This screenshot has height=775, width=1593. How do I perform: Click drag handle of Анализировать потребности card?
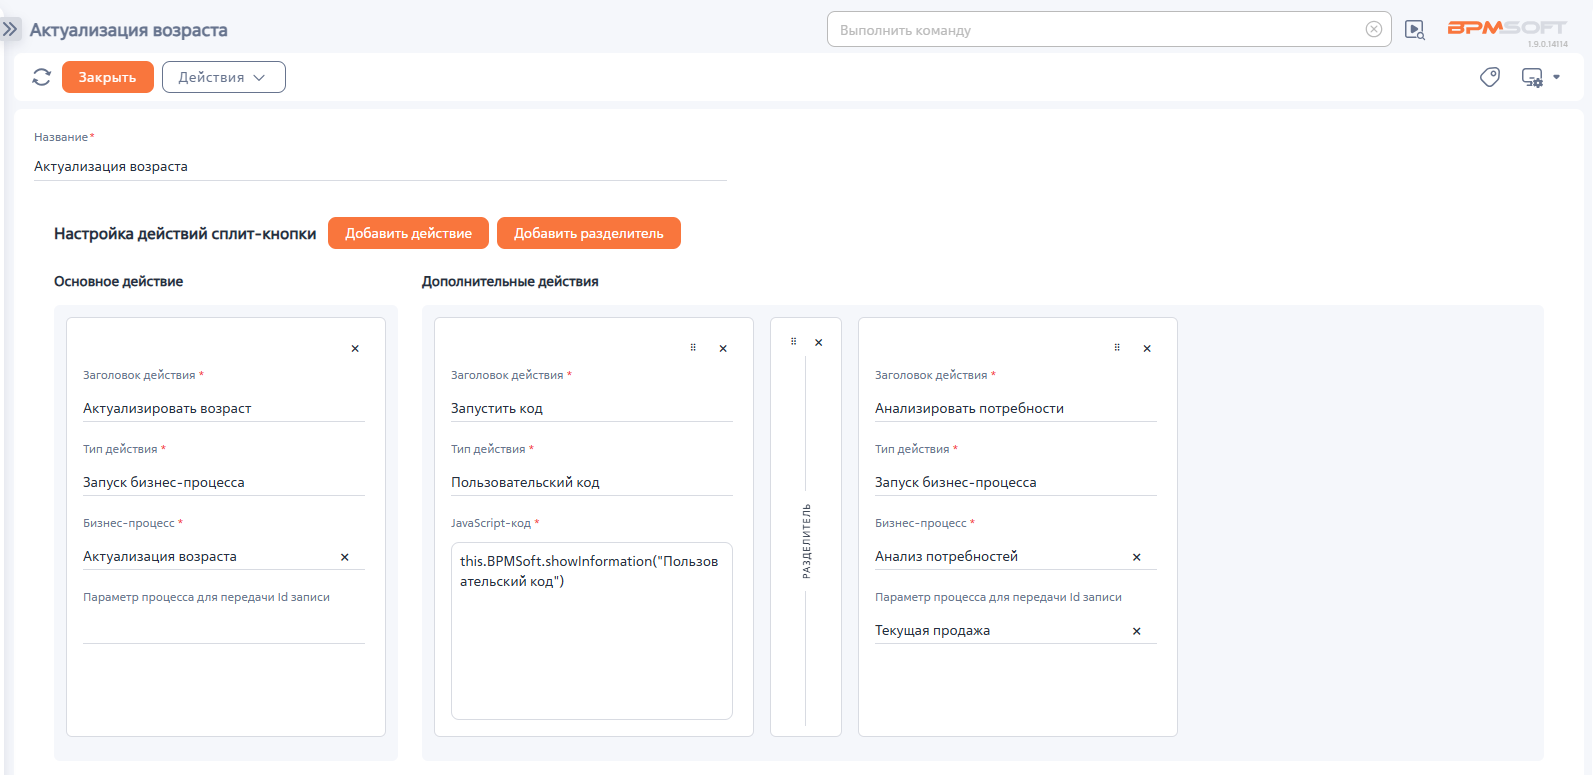(x=1117, y=348)
